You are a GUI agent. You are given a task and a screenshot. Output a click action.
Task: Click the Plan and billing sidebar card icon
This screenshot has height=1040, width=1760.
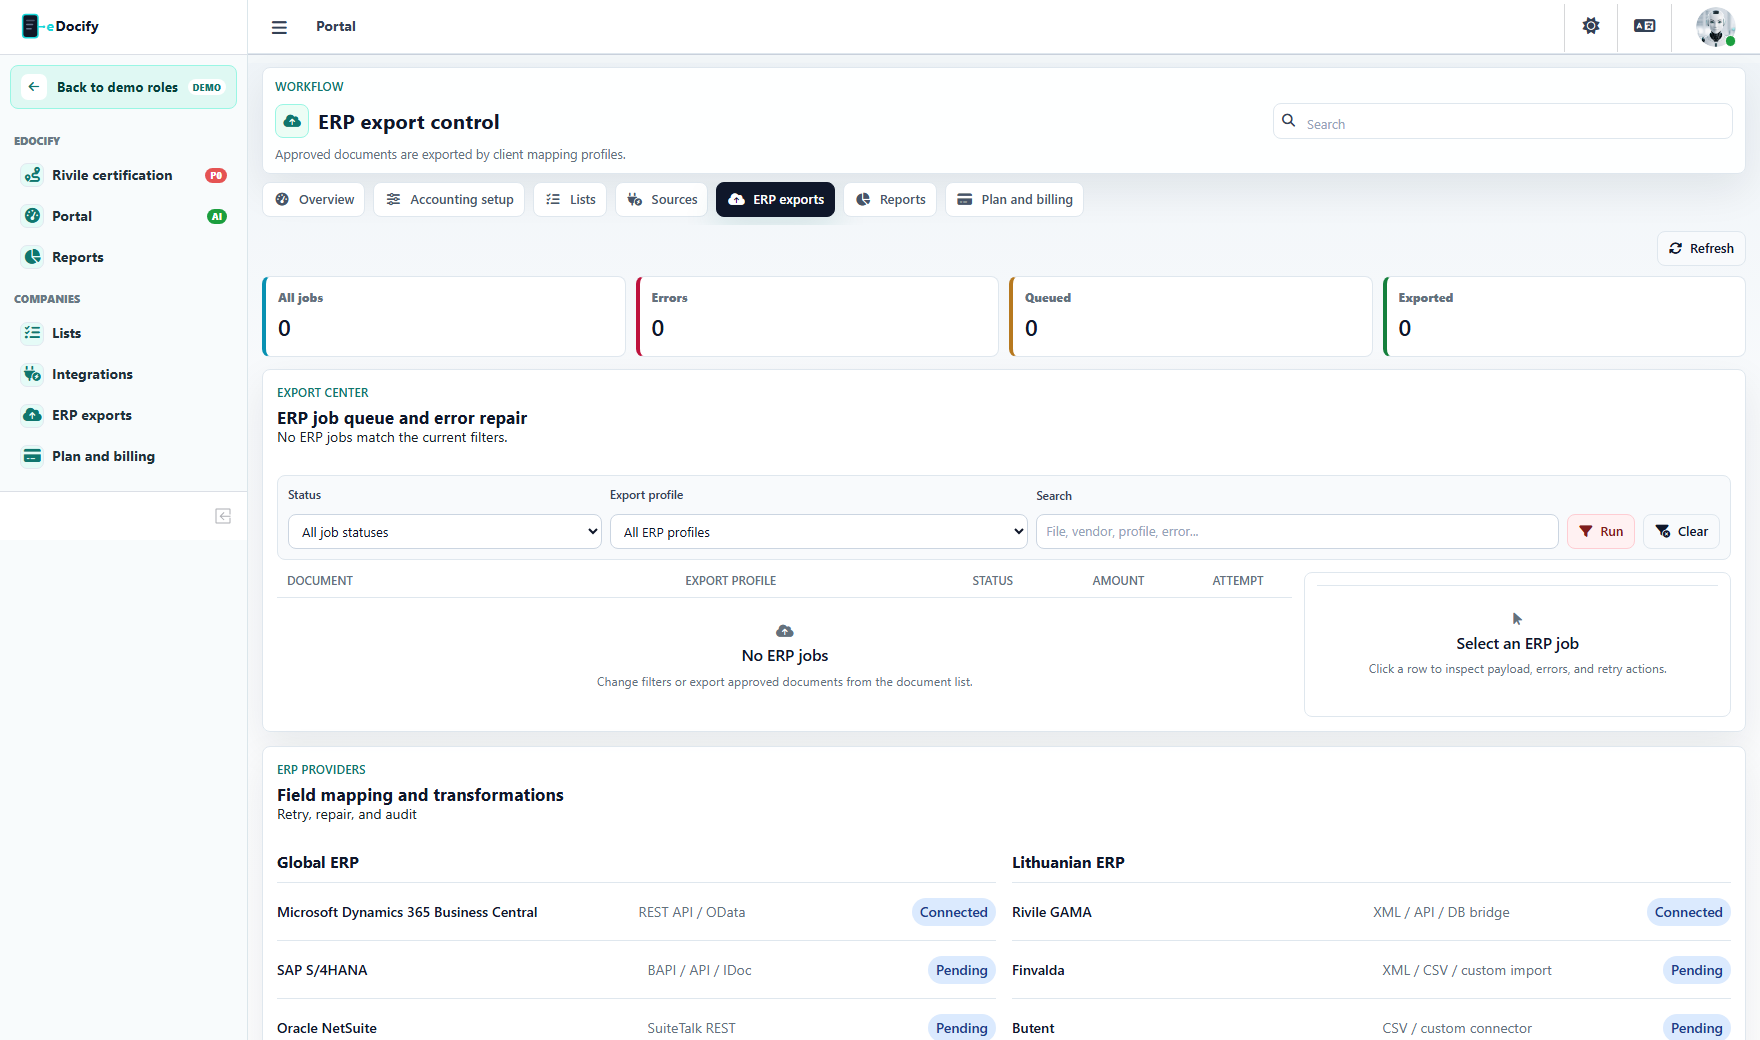click(x=33, y=456)
